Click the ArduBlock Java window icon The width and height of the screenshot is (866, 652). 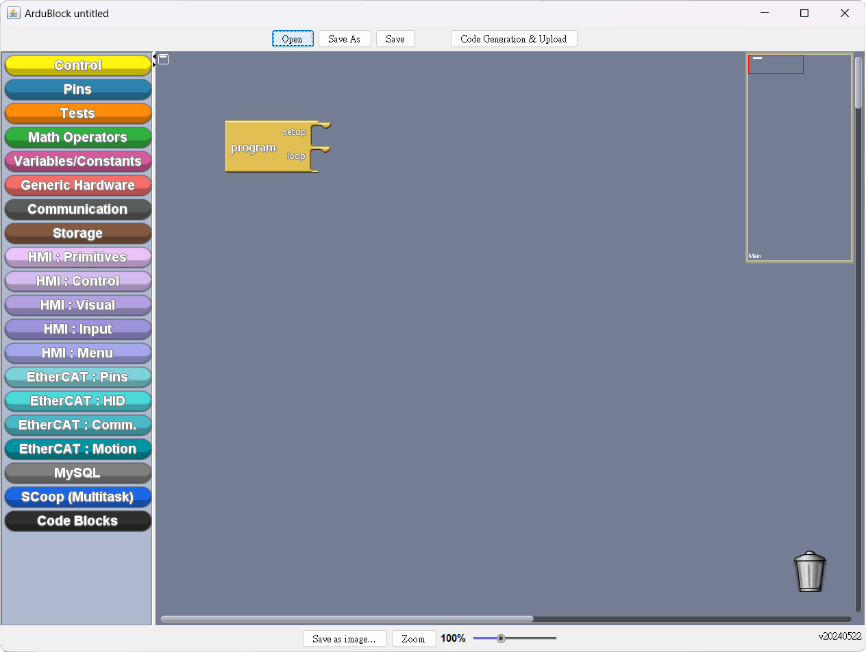14,13
